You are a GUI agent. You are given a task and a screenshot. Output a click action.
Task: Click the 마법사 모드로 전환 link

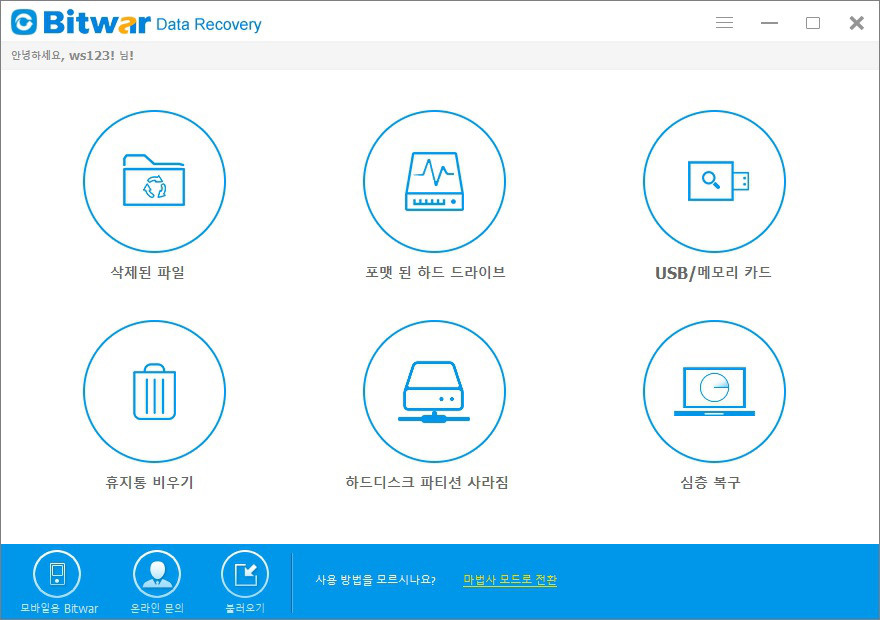[x=510, y=580]
